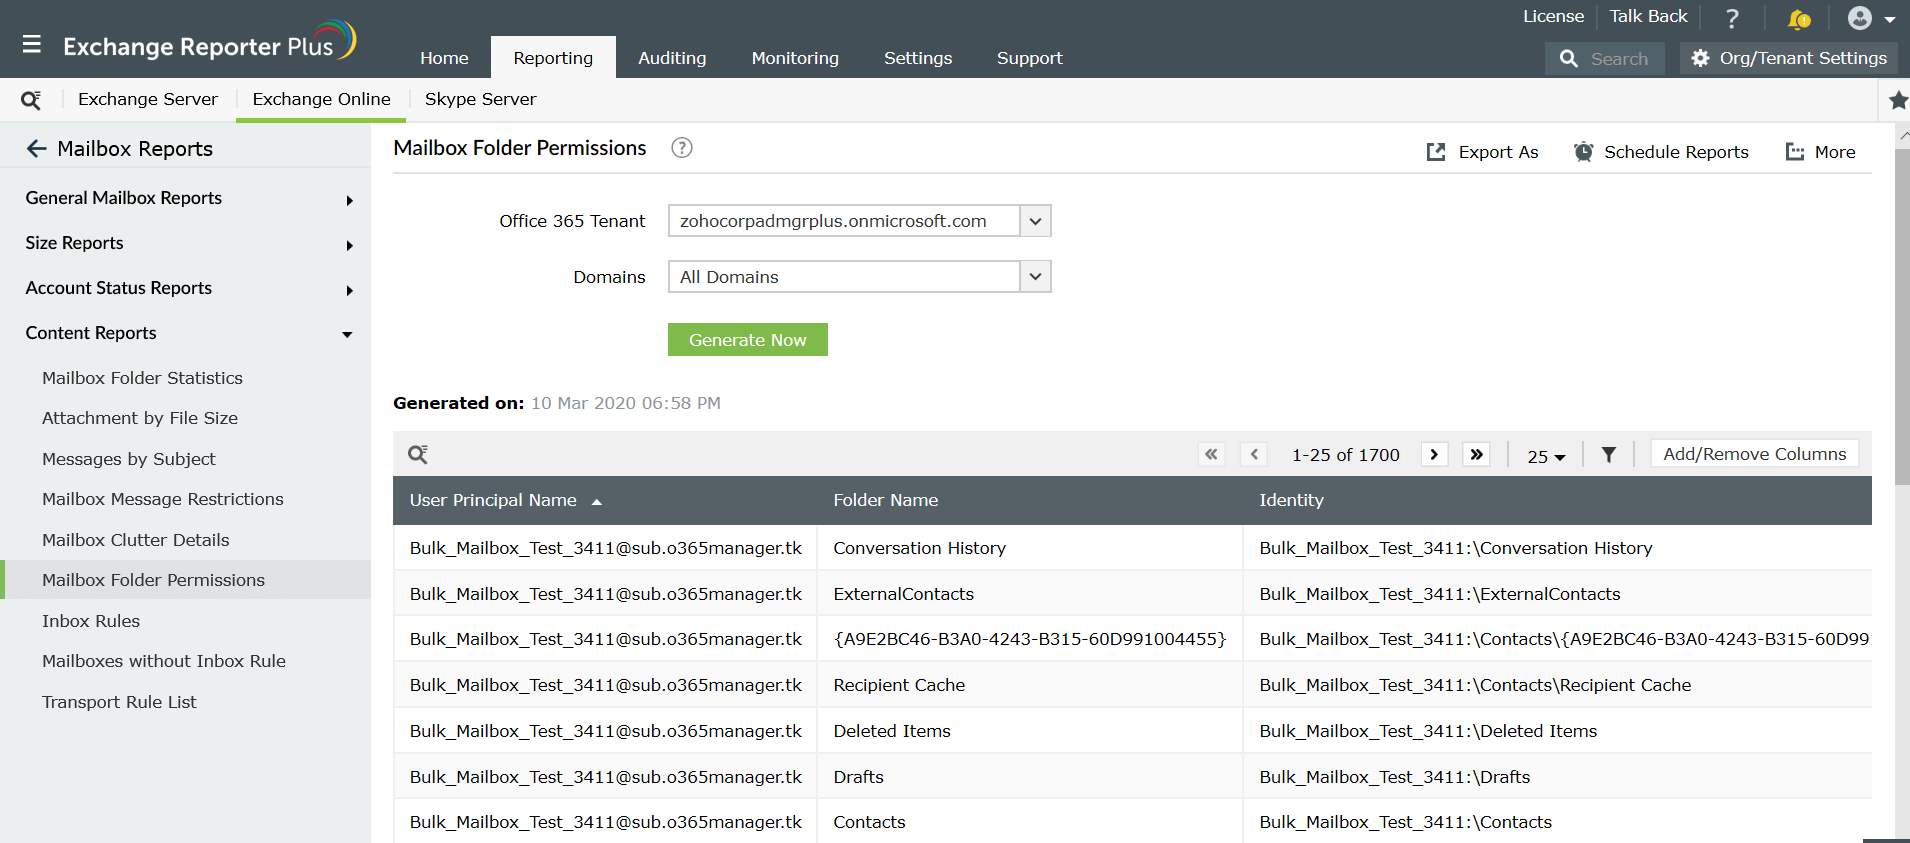Open Mailbox Clutter Details report

point(136,540)
